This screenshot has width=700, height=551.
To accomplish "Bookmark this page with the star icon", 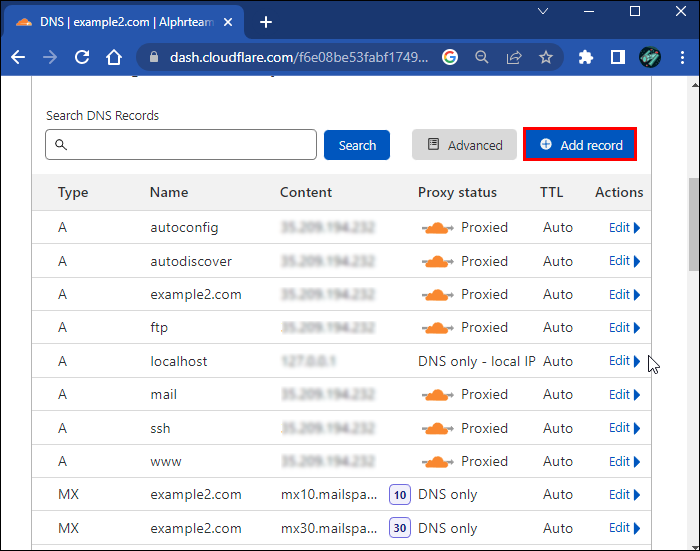I will 545,57.
